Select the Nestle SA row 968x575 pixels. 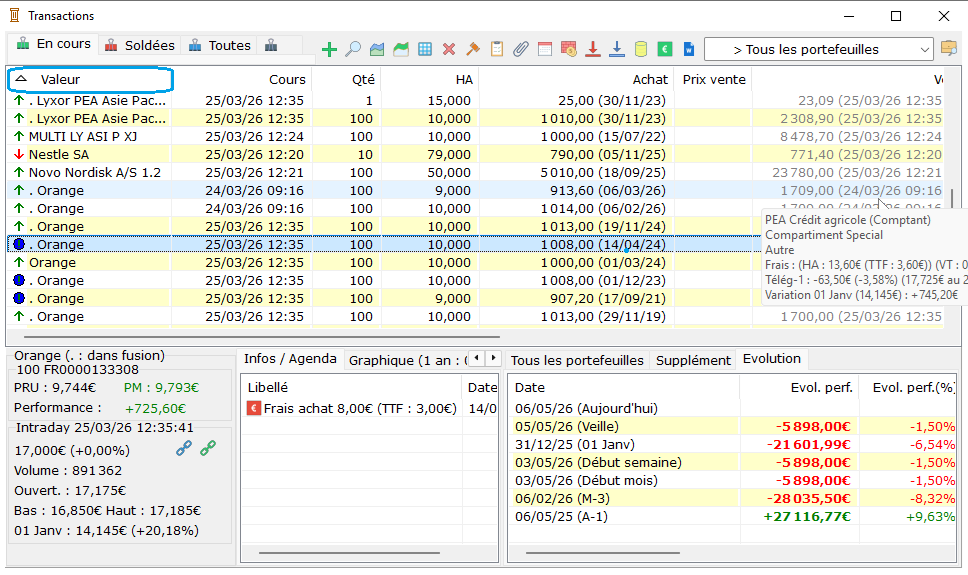click(x=475, y=154)
